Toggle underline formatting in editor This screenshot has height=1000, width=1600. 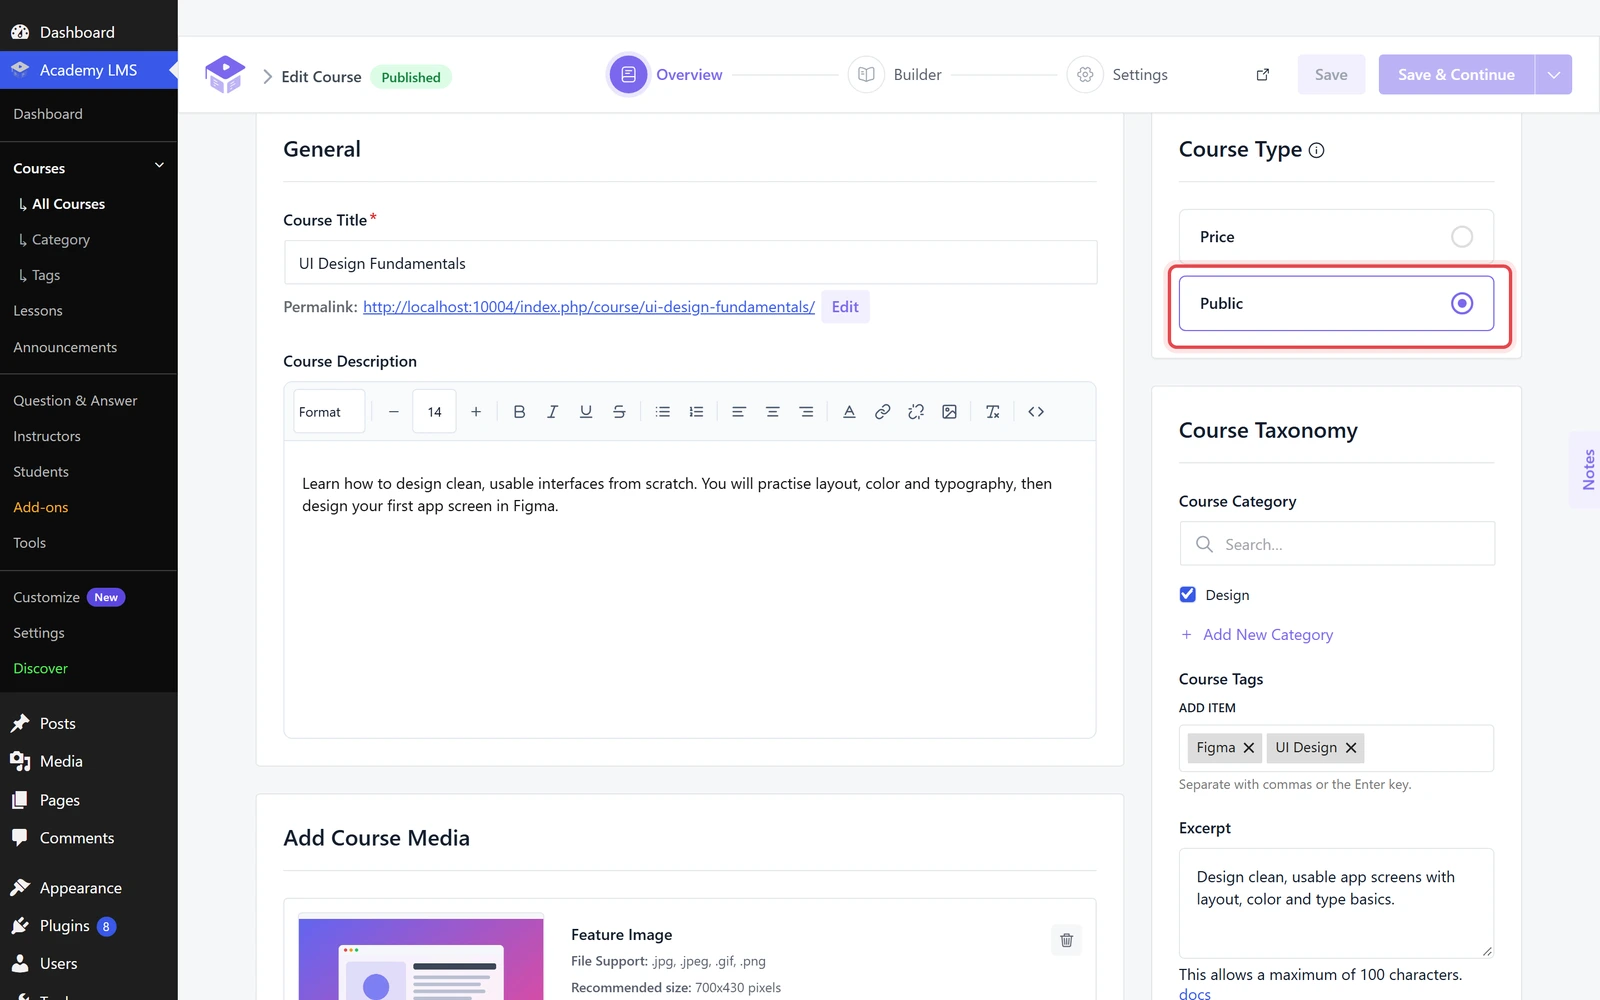tap(586, 412)
